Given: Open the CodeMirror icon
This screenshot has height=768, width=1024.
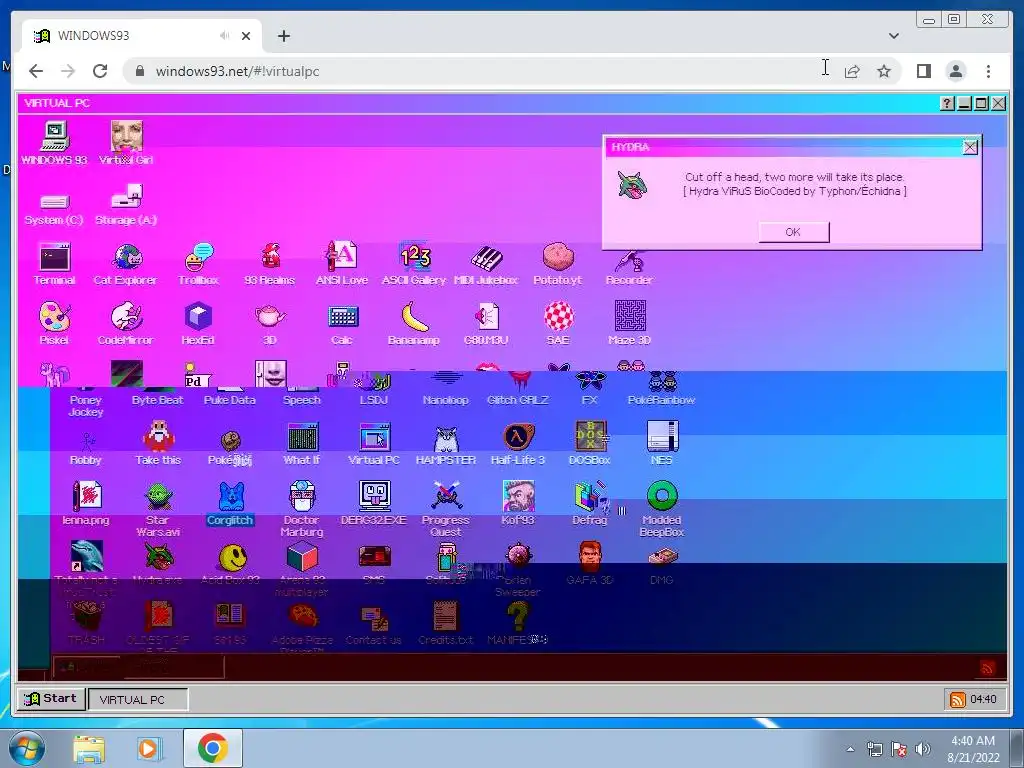Looking at the screenshot, I should tap(126, 317).
